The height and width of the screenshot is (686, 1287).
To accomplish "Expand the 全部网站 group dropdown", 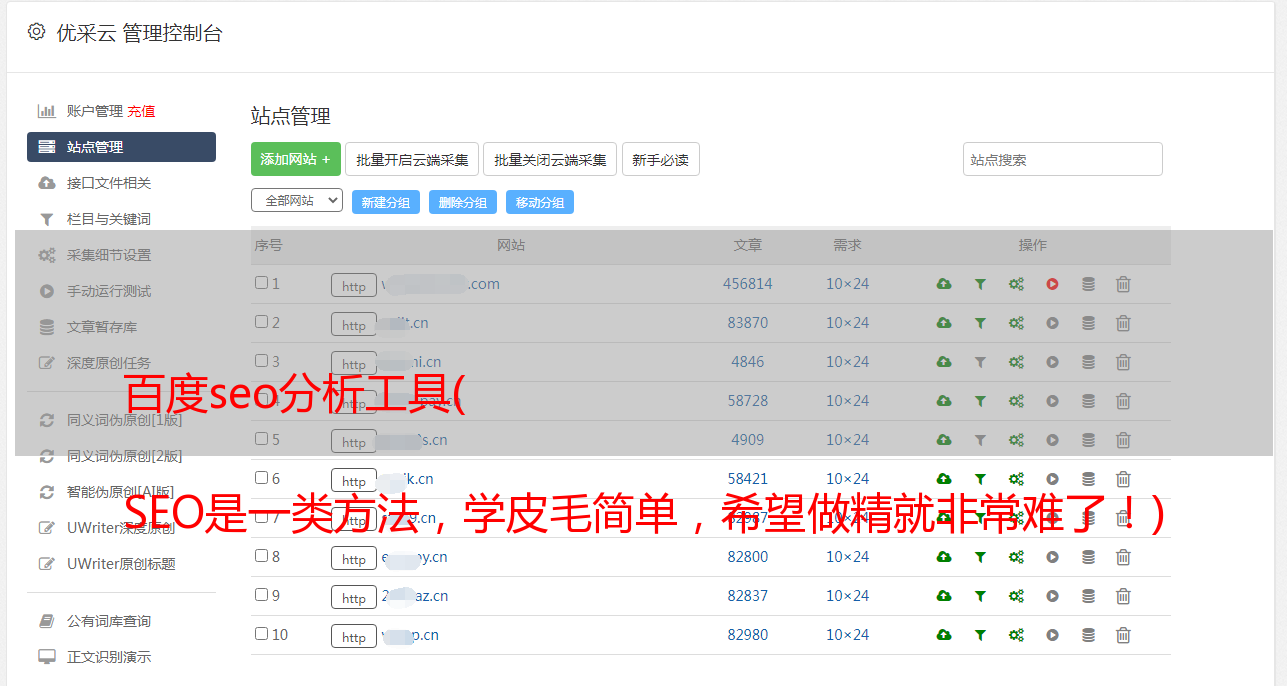I will pos(296,201).
